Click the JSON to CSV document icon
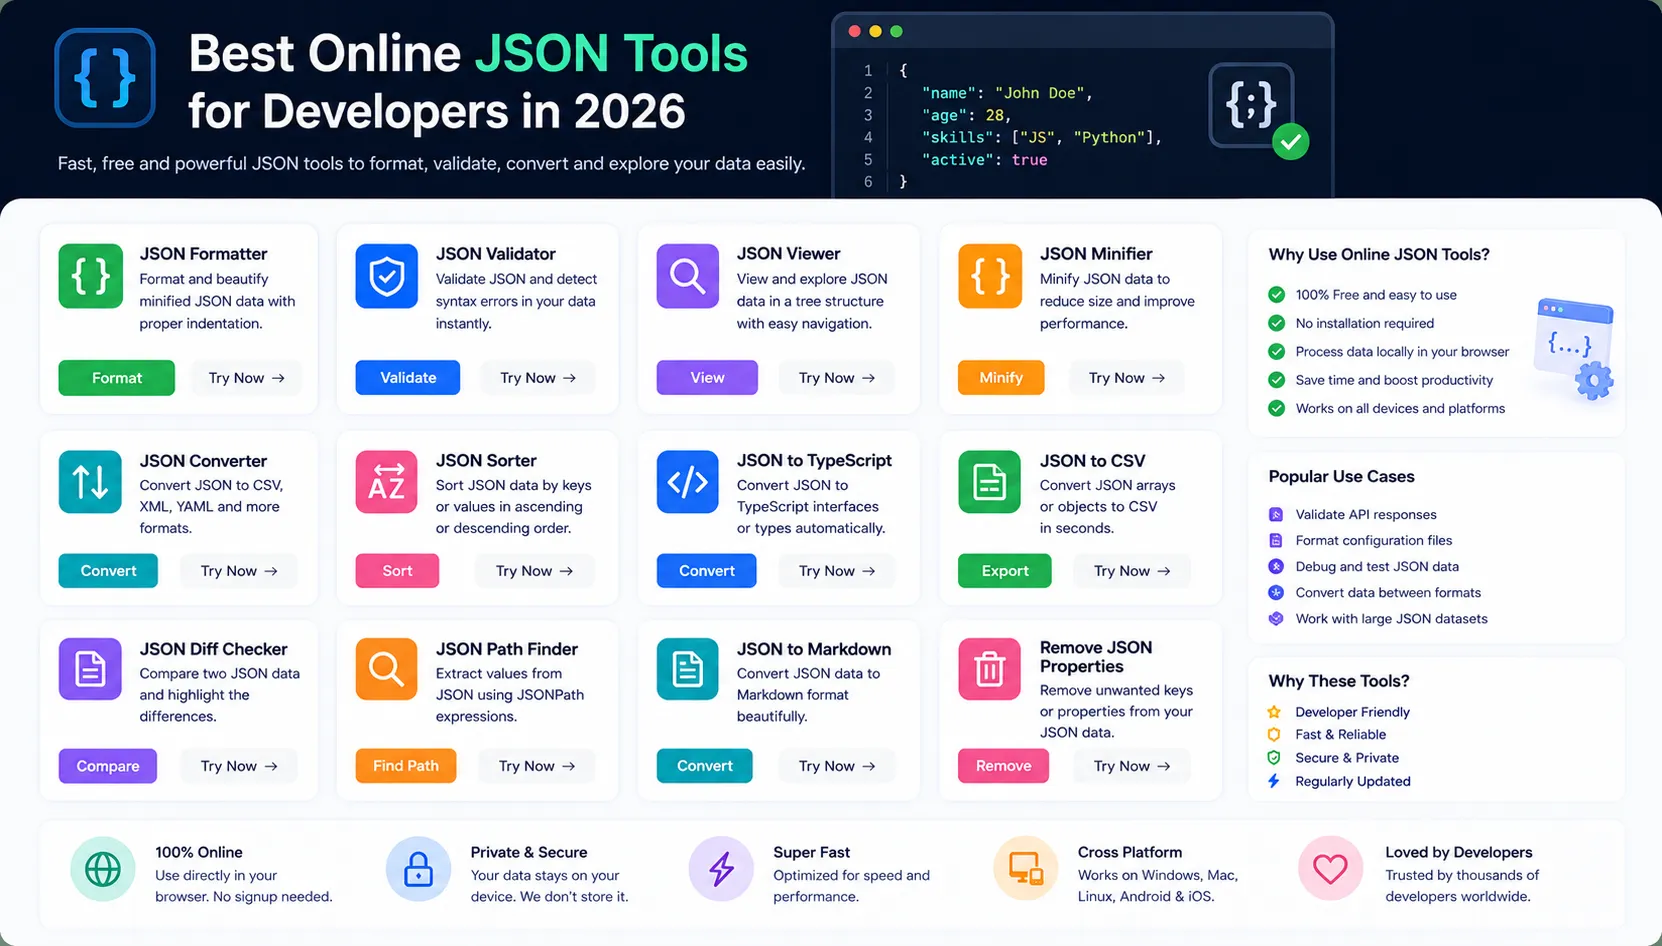Image resolution: width=1662 pixels, height=946 pixels. coord(990,482)
